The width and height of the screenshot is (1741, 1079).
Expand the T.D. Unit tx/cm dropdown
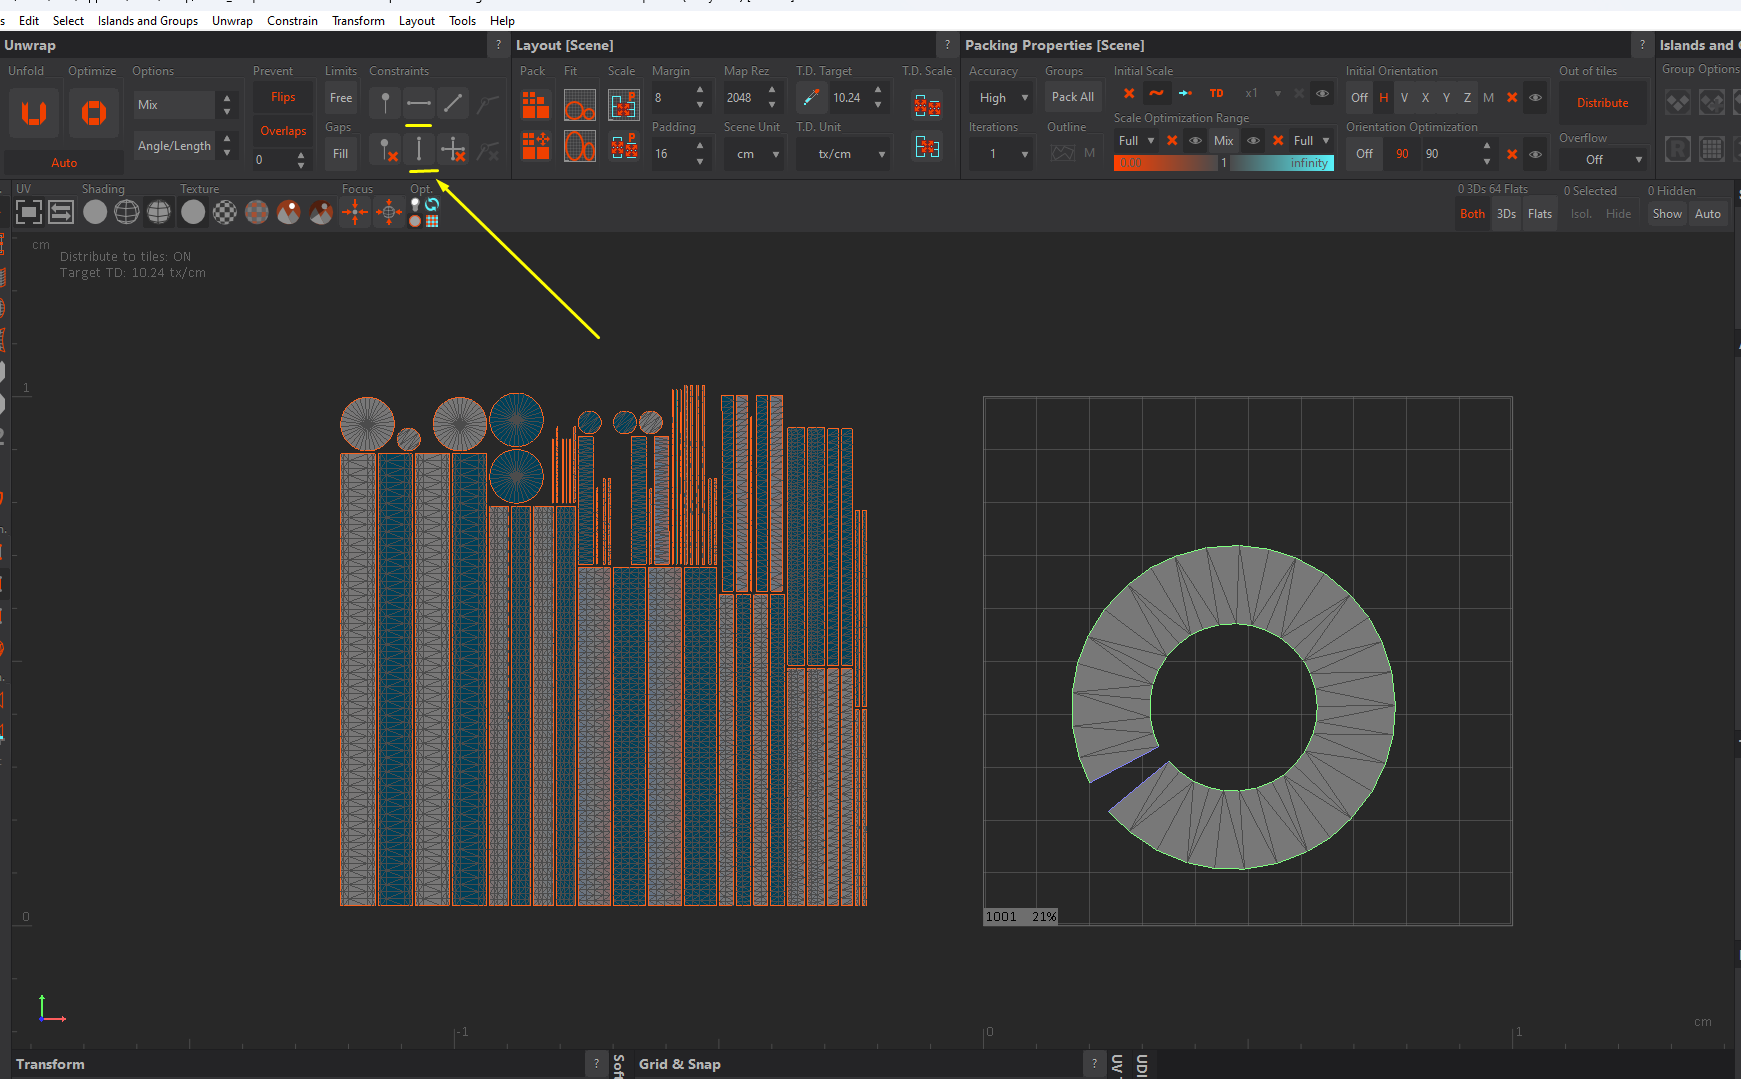tap(842, 154)
